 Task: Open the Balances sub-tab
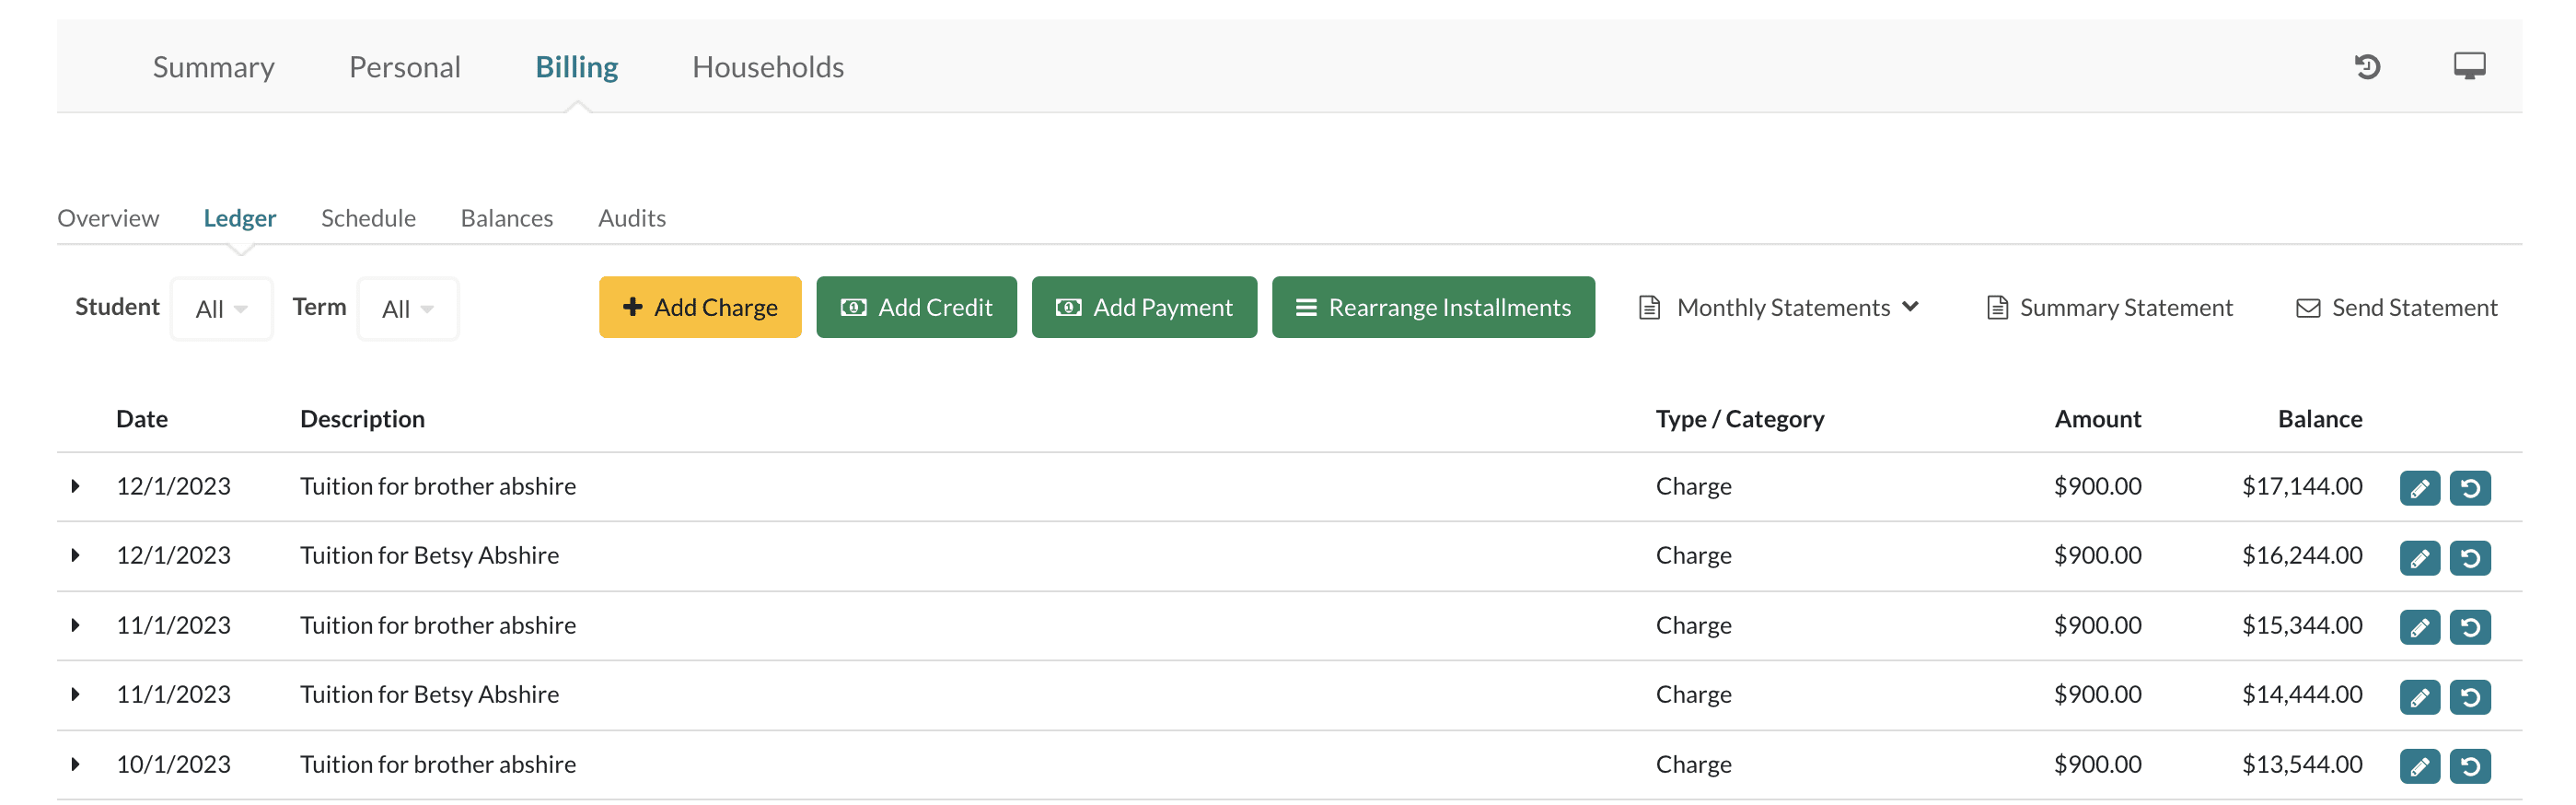click(507, 218)
